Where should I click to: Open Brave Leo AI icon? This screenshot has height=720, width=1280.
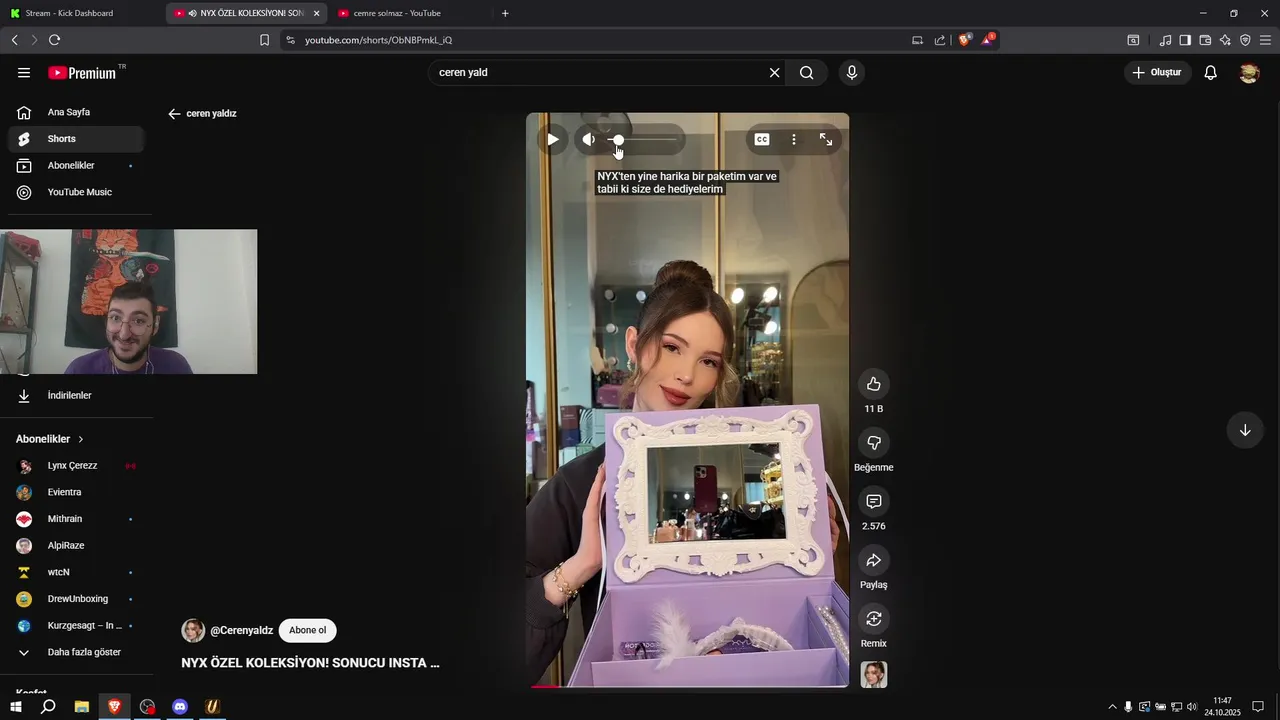1225,40
